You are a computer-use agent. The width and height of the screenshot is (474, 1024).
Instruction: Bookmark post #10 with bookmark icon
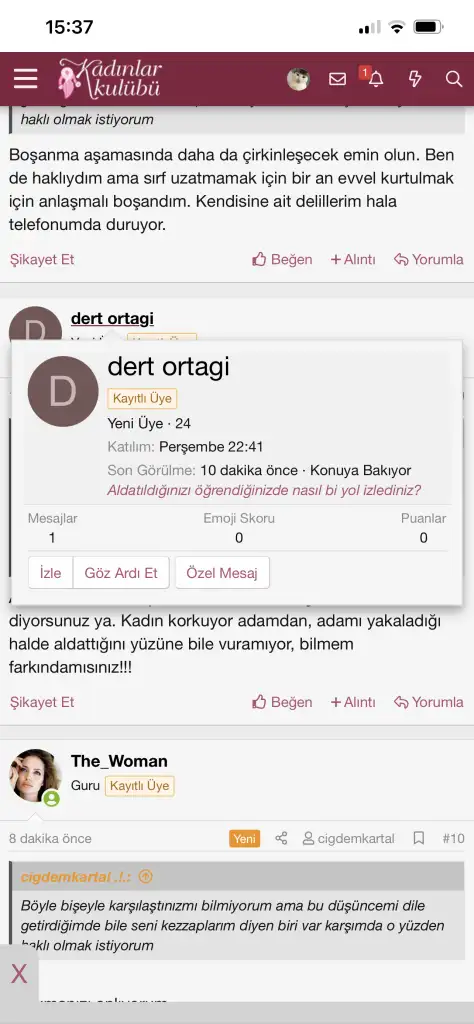tap(419, 838)
